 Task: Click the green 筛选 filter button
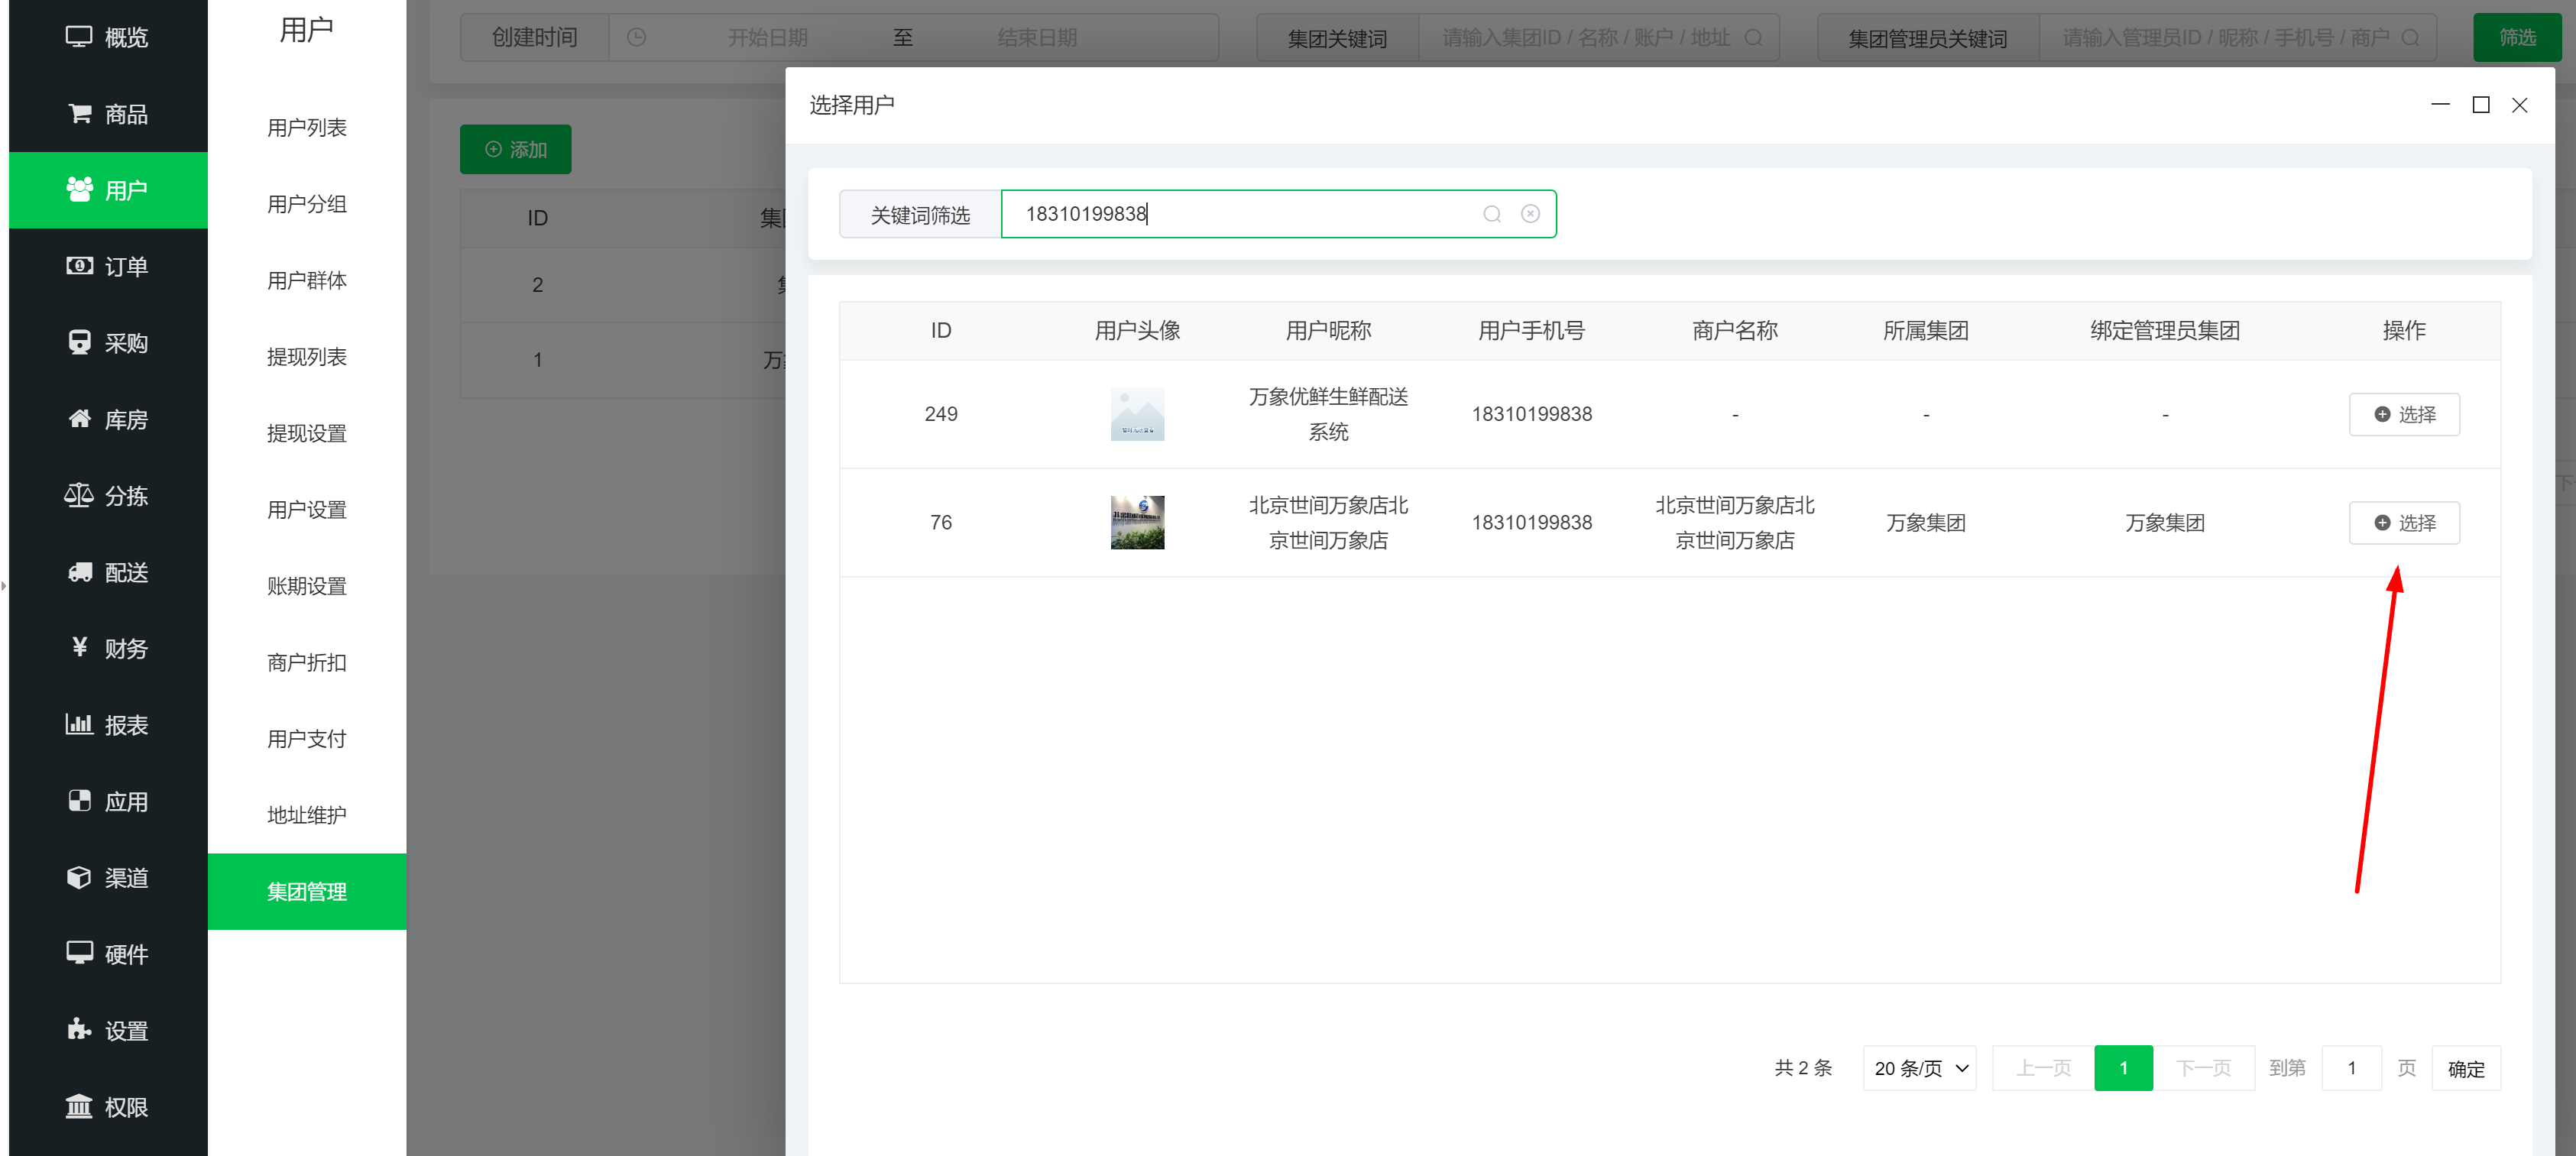point(2517,38)
